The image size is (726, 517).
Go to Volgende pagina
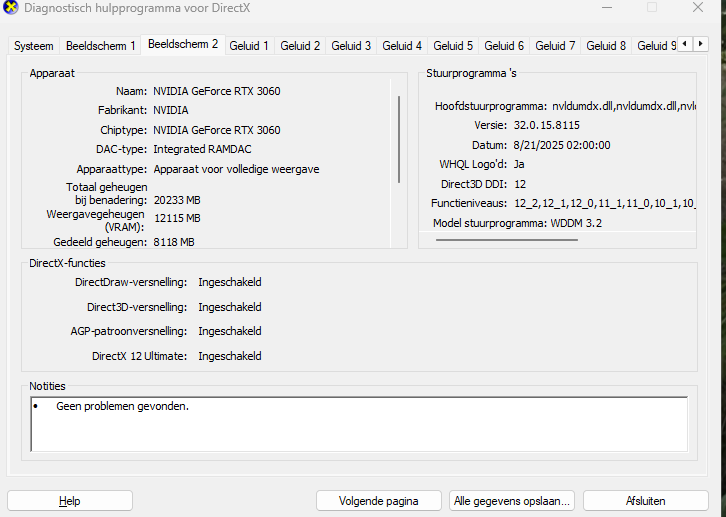point(379,501)
